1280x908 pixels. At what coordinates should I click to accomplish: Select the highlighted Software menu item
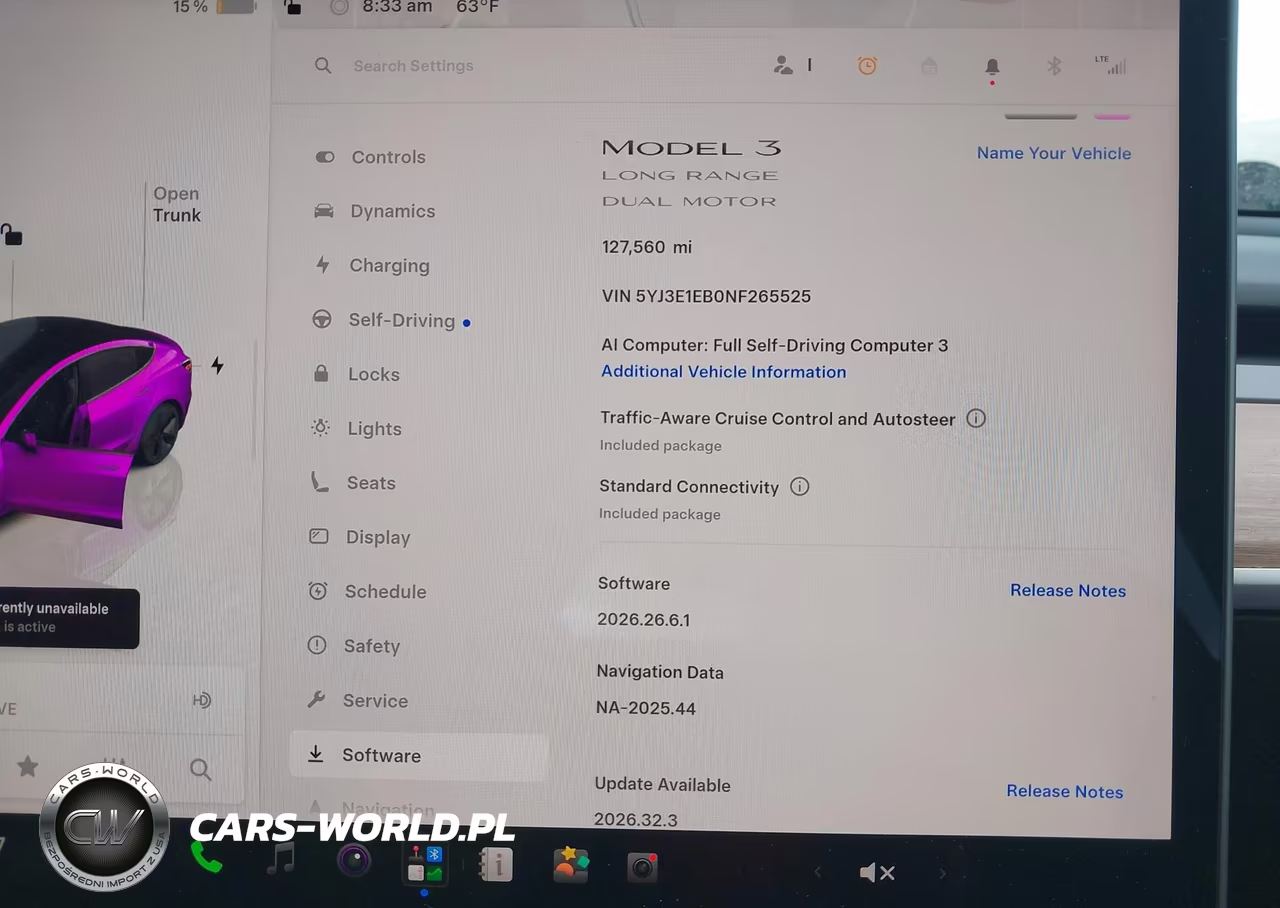click(x=418, y=756)
